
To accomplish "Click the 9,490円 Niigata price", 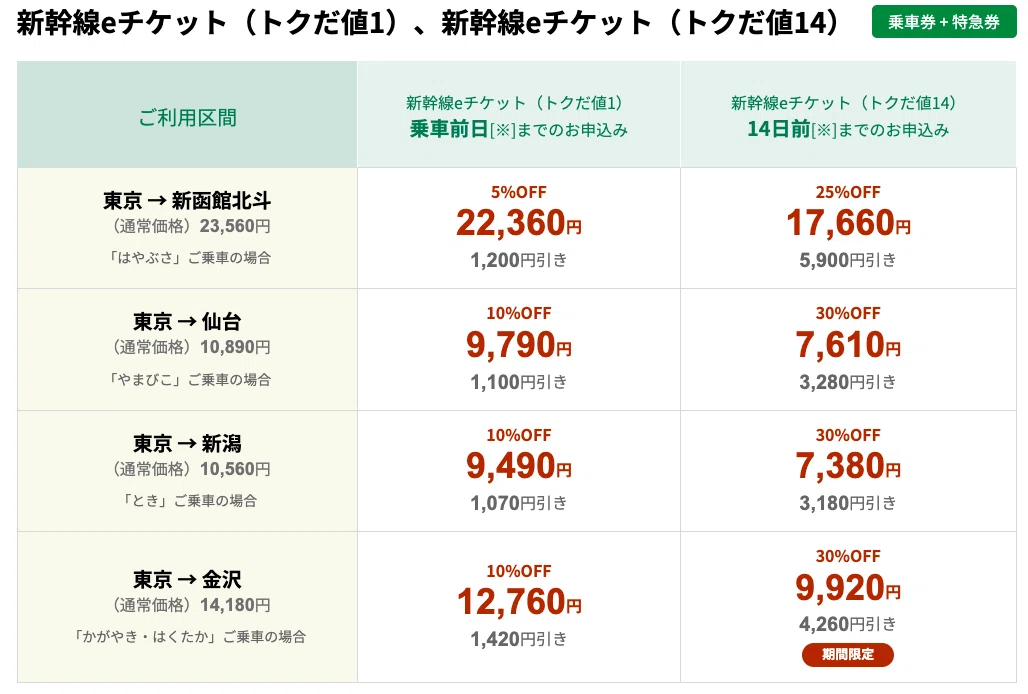I will [519, 467].
